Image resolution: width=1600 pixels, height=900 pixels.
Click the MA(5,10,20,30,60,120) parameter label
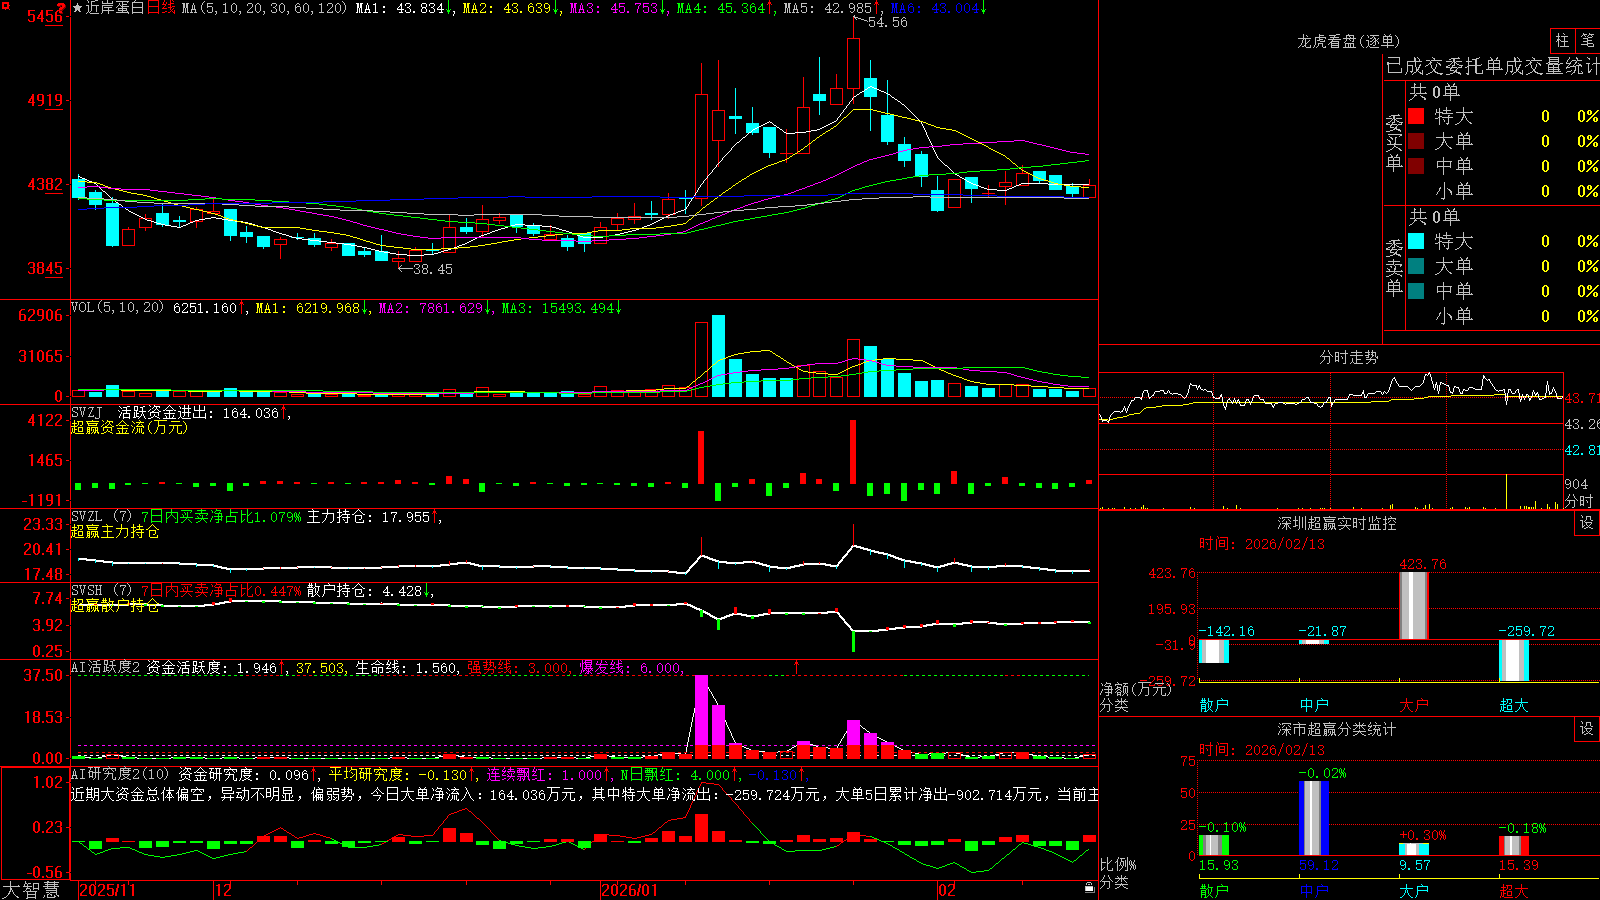(x=264, y=8)
